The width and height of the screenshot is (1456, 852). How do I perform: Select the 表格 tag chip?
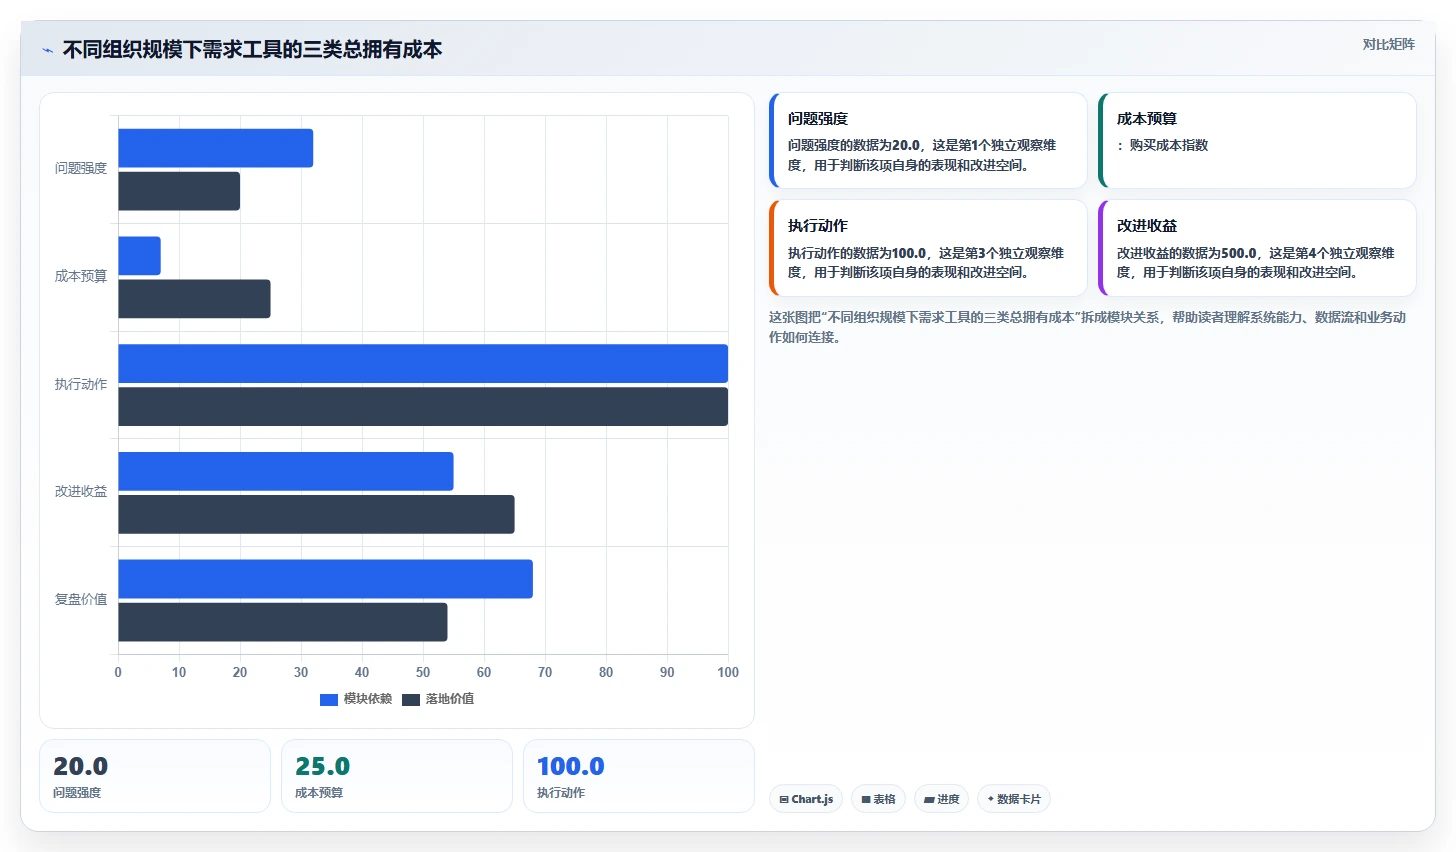(x=878, y=799)
